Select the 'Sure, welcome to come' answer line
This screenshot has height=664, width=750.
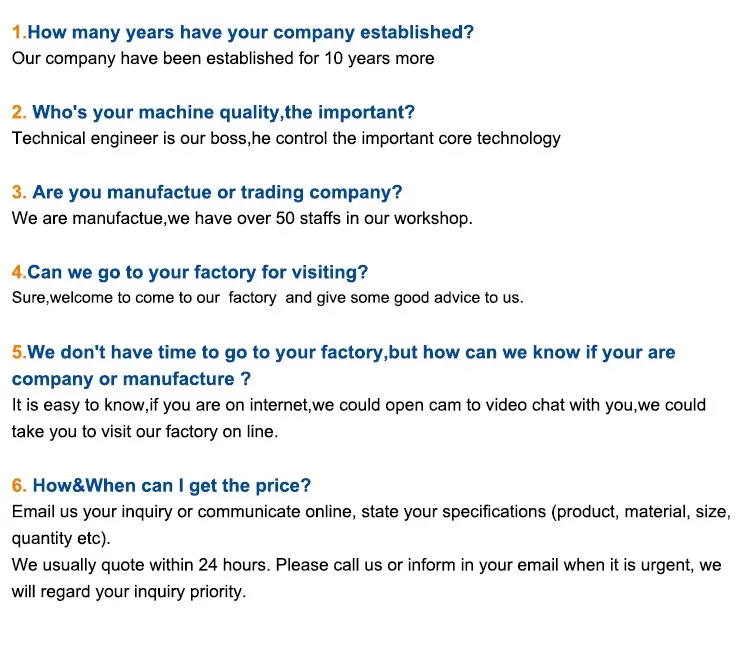point(267,298)
